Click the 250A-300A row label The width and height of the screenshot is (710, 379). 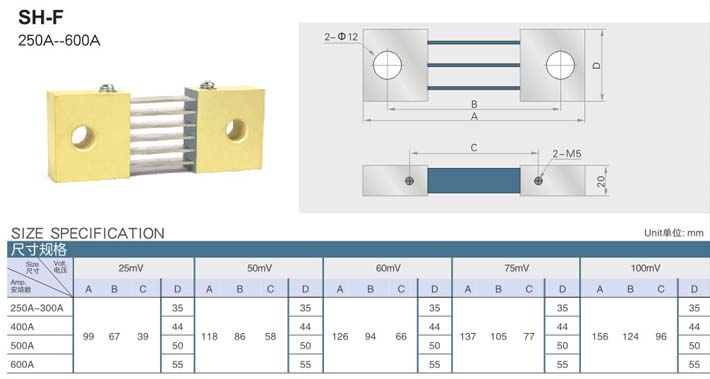pyautogui.click(x=37, y=308)
